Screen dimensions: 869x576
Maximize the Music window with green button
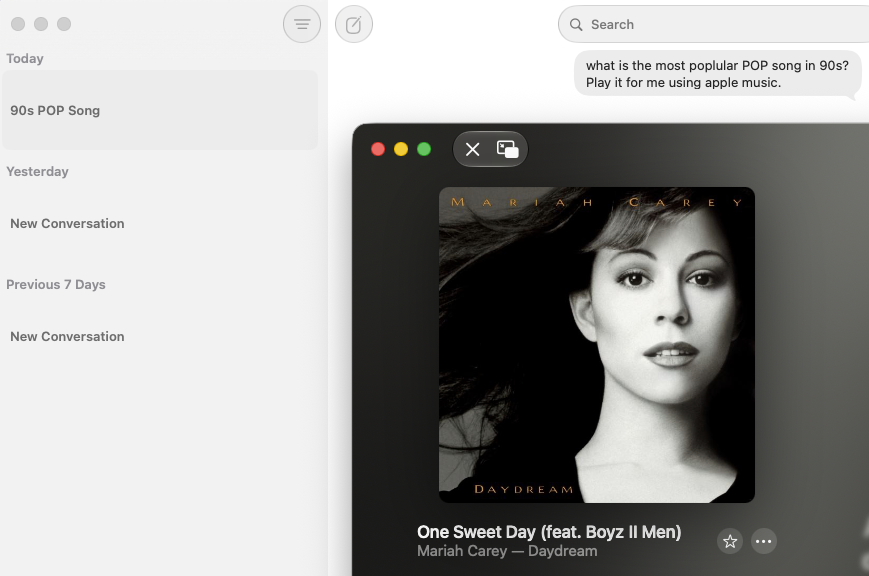click(x=424, y=149)
